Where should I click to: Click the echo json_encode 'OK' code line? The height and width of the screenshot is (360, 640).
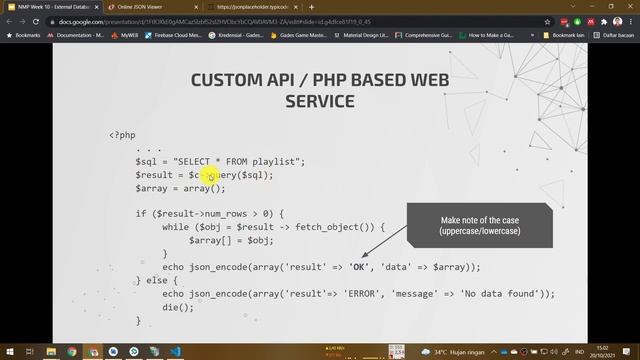pyautogui.click(x=321, y=267)
